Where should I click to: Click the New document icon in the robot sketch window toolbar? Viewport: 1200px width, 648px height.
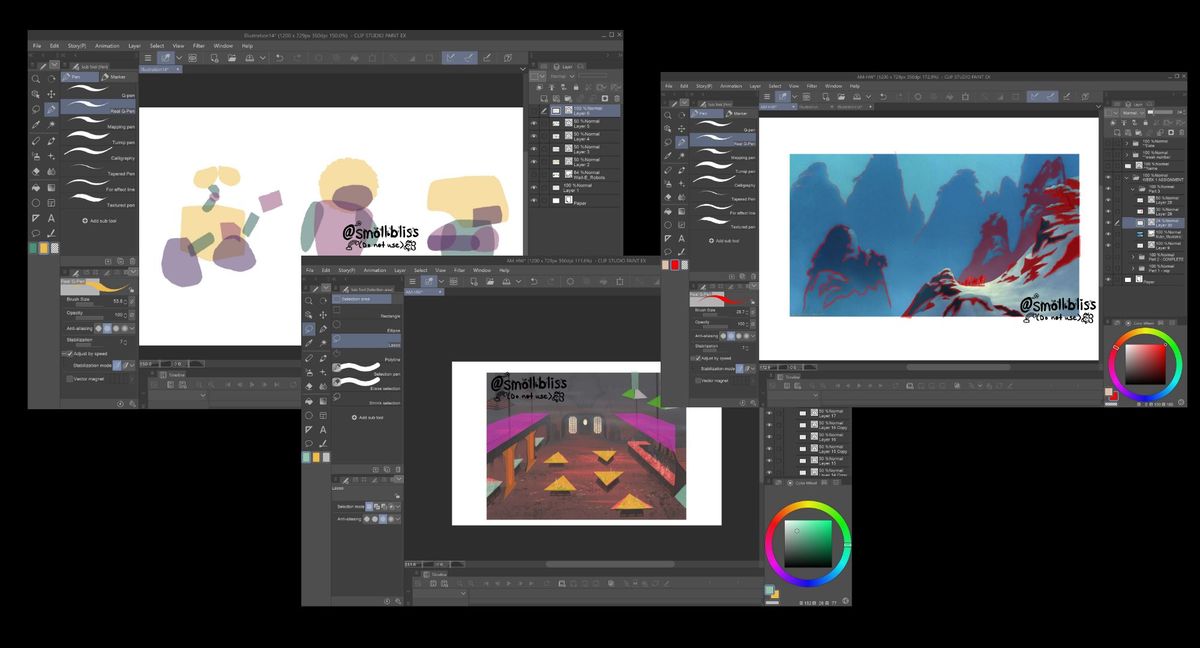click(215, 58)
